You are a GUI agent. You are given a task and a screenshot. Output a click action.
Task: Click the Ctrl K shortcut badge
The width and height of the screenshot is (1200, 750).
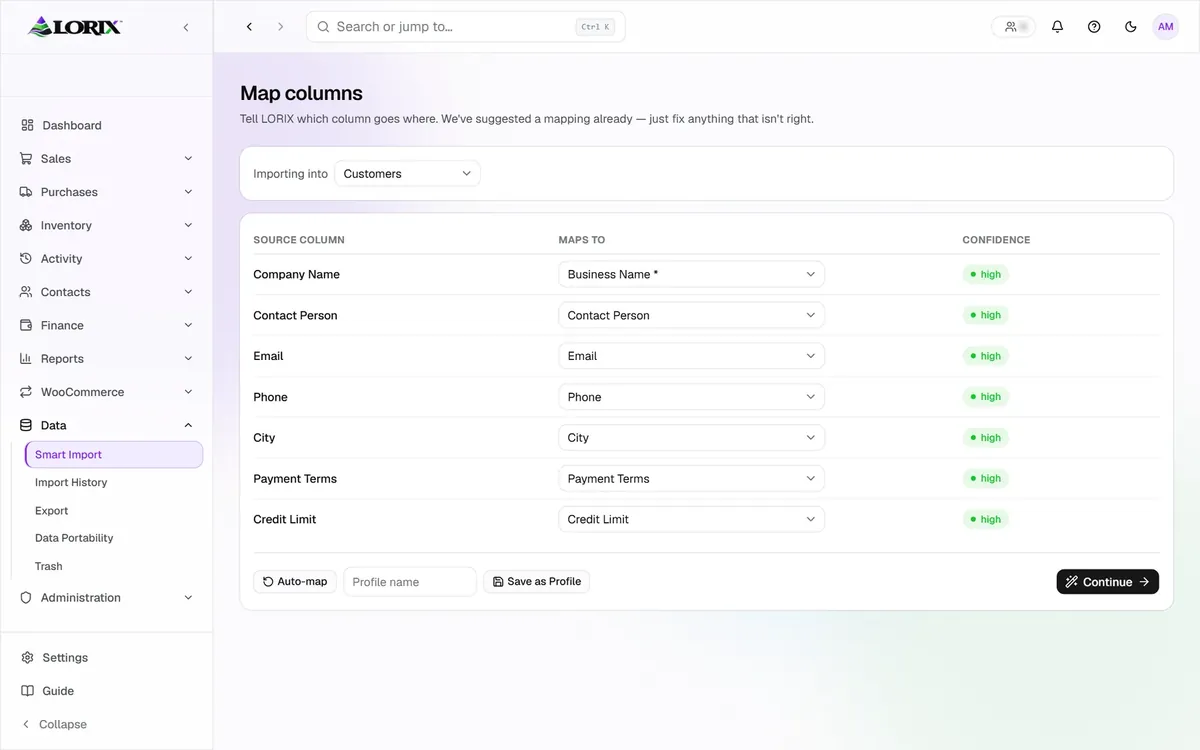(595, 27)
